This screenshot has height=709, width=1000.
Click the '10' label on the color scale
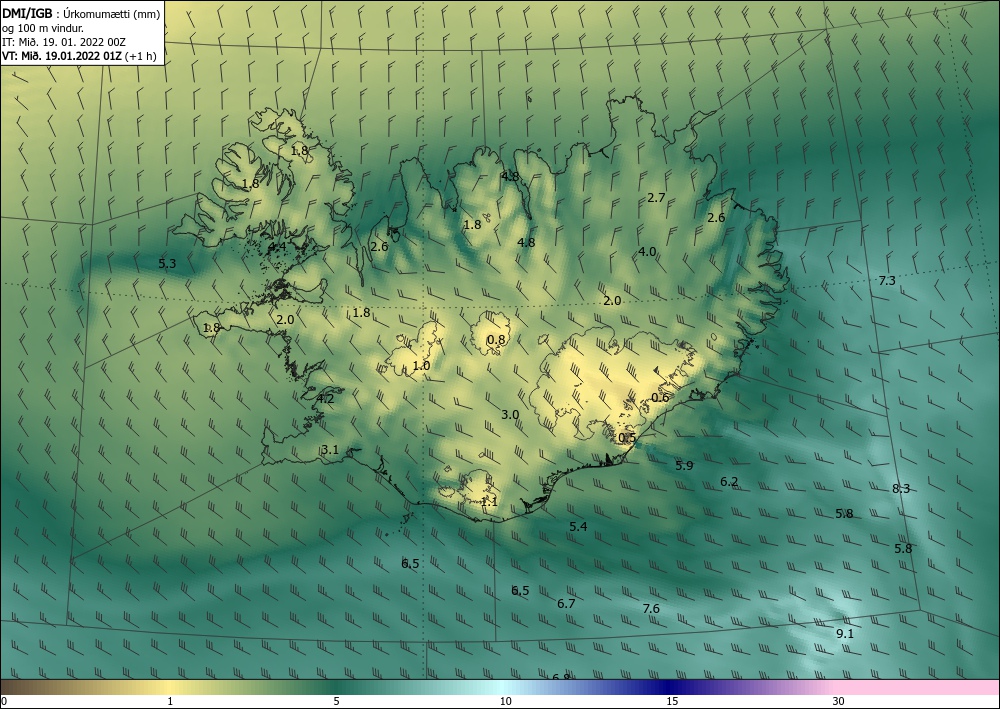click(x=505, y=702)
